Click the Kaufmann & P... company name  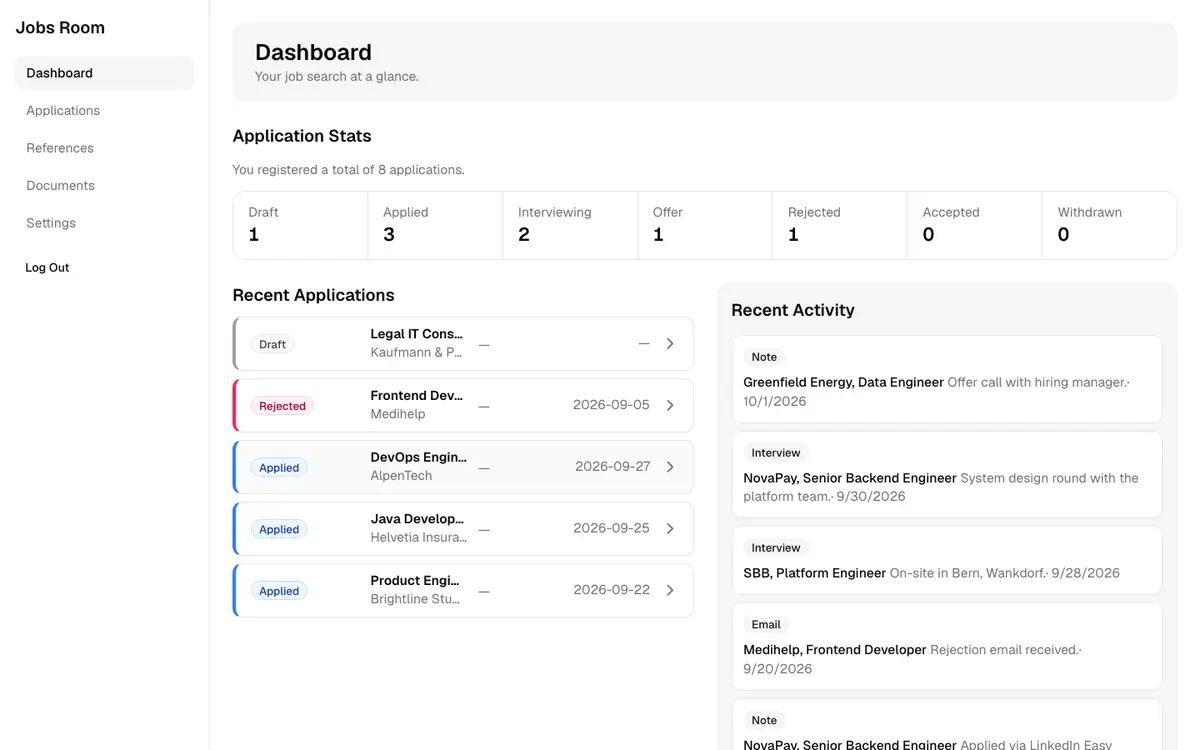pyautogui.click(x=416, y=353)
